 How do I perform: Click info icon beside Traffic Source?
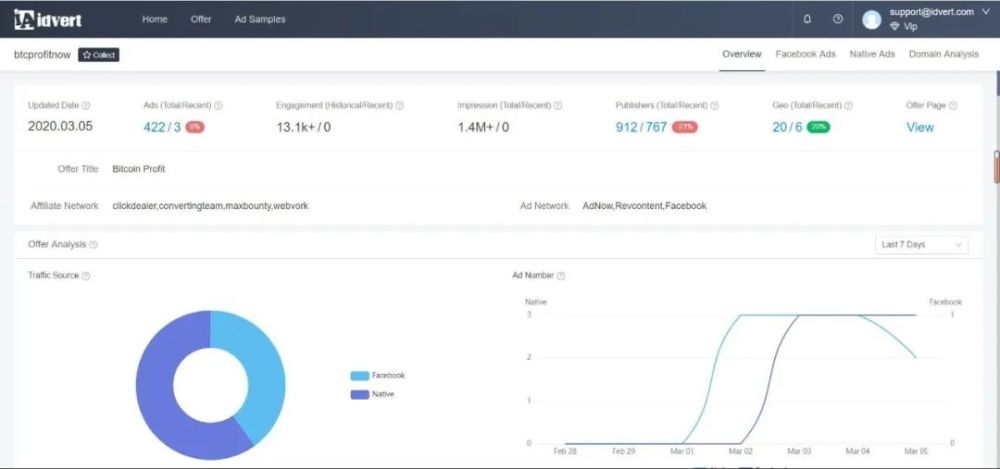86,276
